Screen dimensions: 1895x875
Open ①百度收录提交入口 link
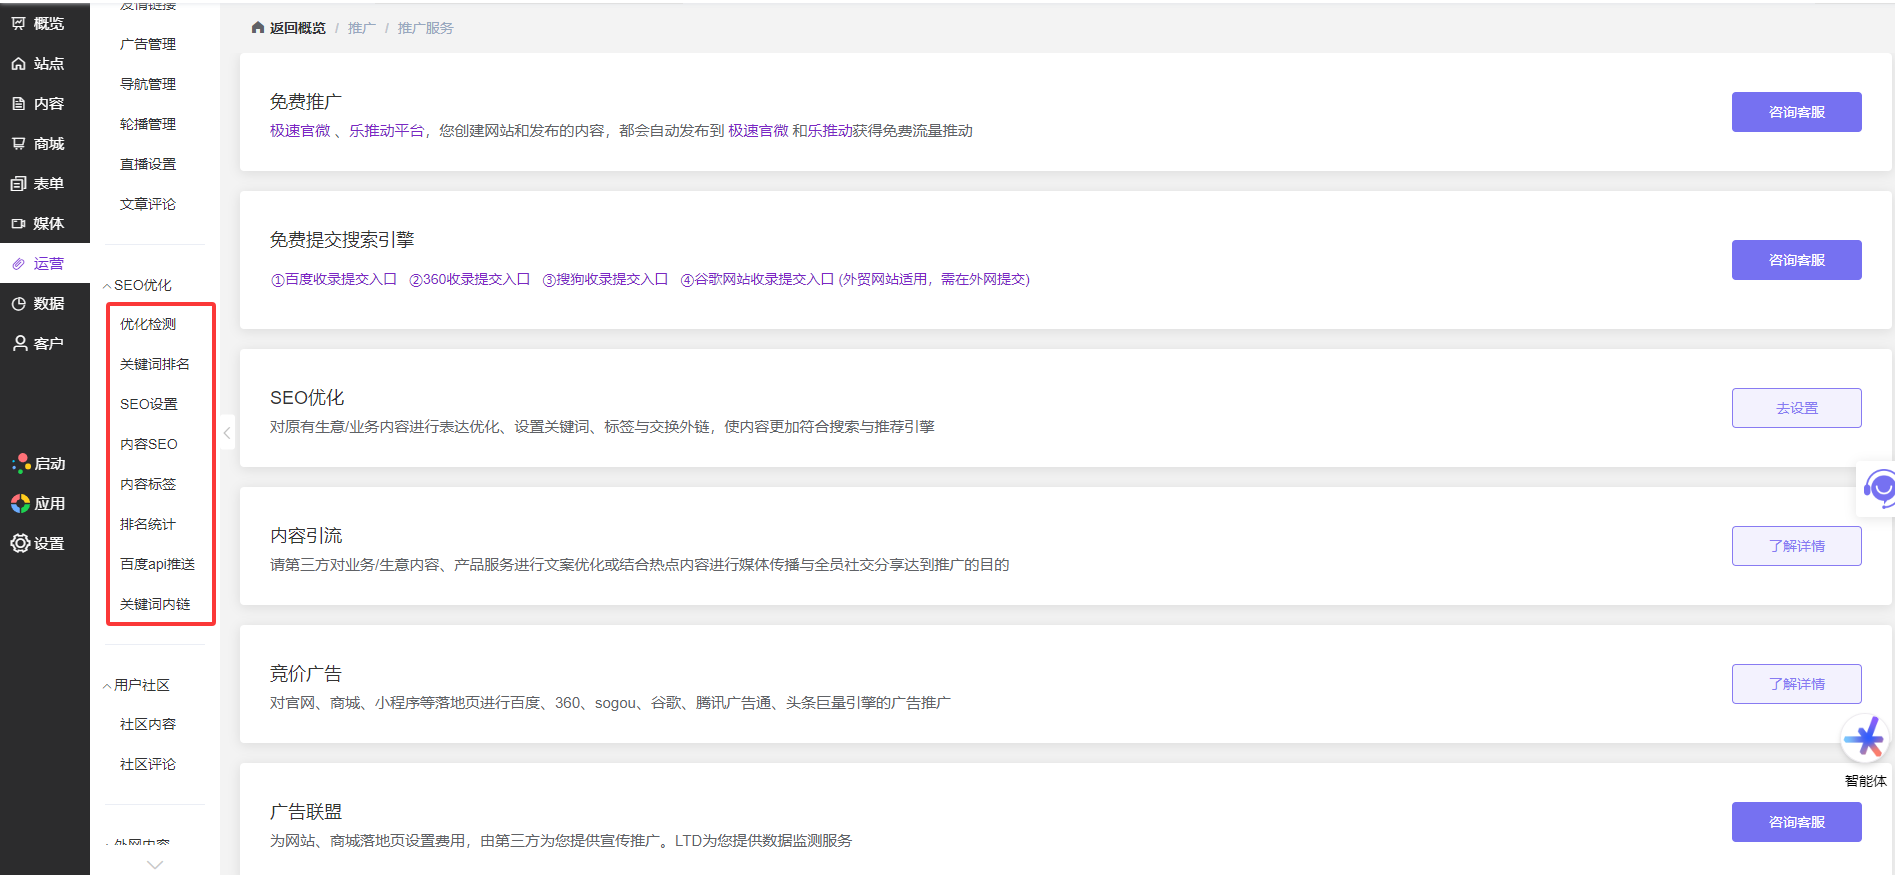tap(334, 279)
